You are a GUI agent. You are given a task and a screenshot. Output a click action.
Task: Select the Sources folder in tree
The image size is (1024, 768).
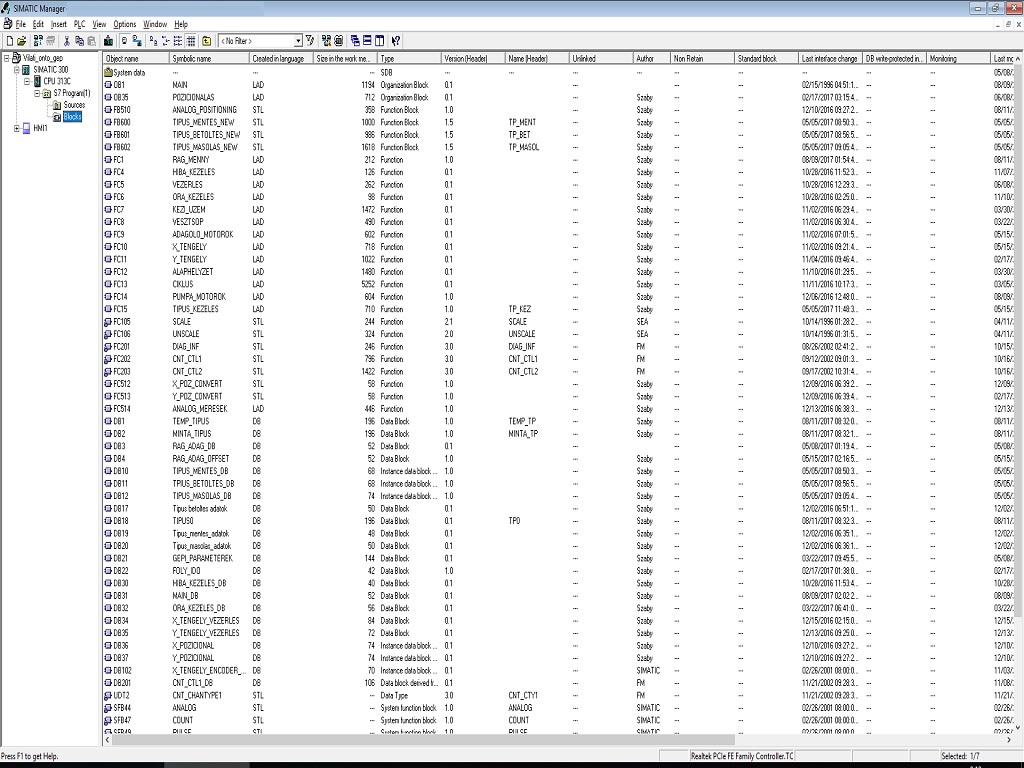[x=69, y=104]
